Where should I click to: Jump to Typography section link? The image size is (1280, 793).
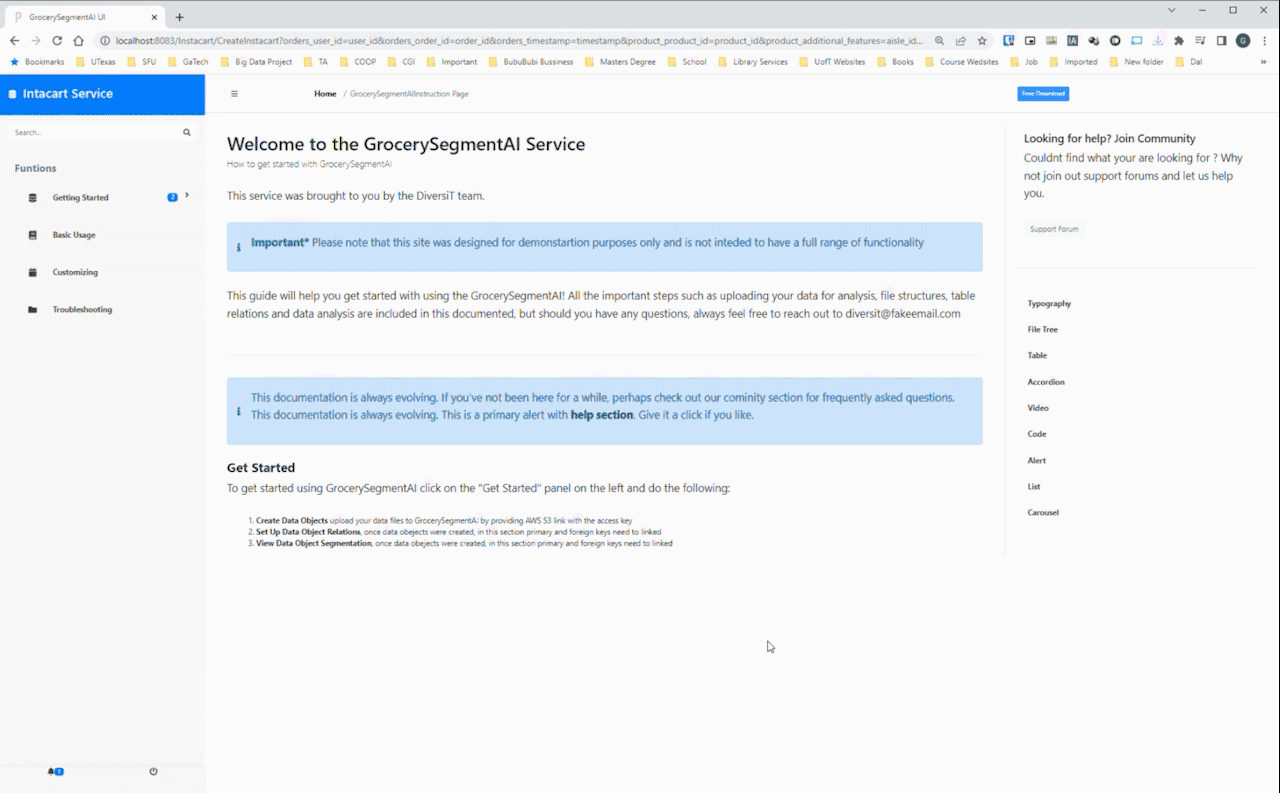click(x=1049, y=304)
